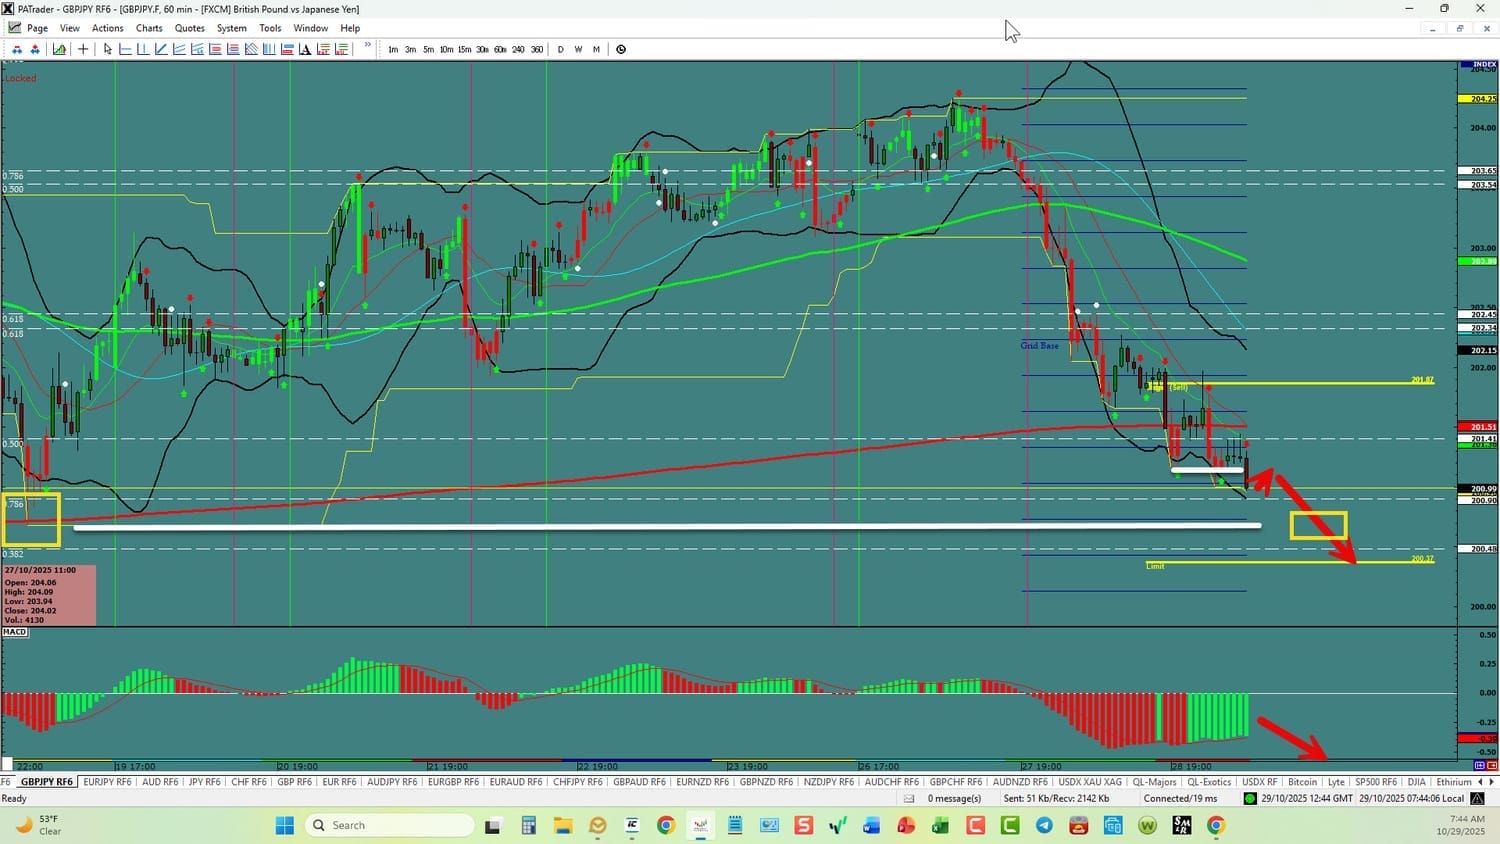
Task: Open Telegram from the taskbar
Action: tap(1044, 825)
